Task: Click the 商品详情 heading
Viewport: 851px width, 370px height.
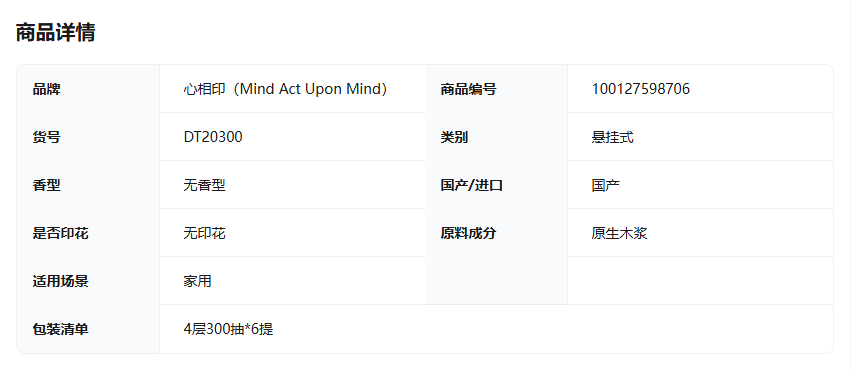Action: pos(55,33)
